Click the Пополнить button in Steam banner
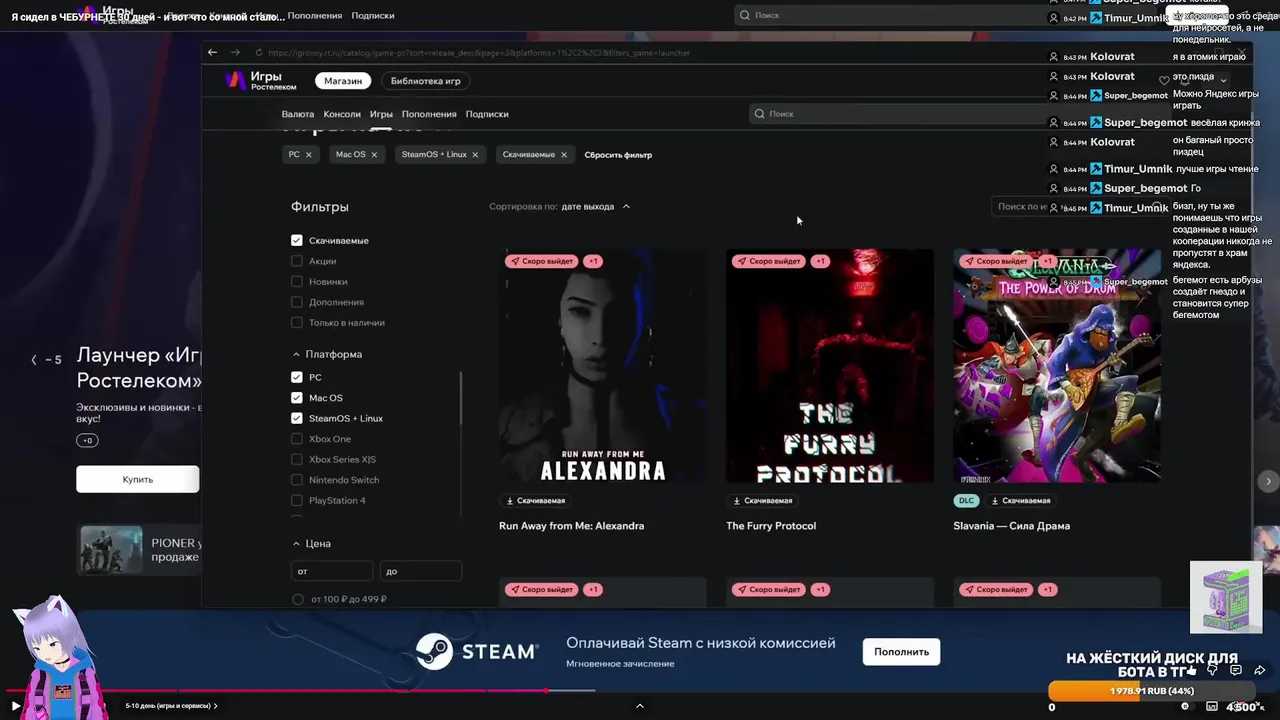This screenshot has height=720, width=1280. [x=901, y=652]
